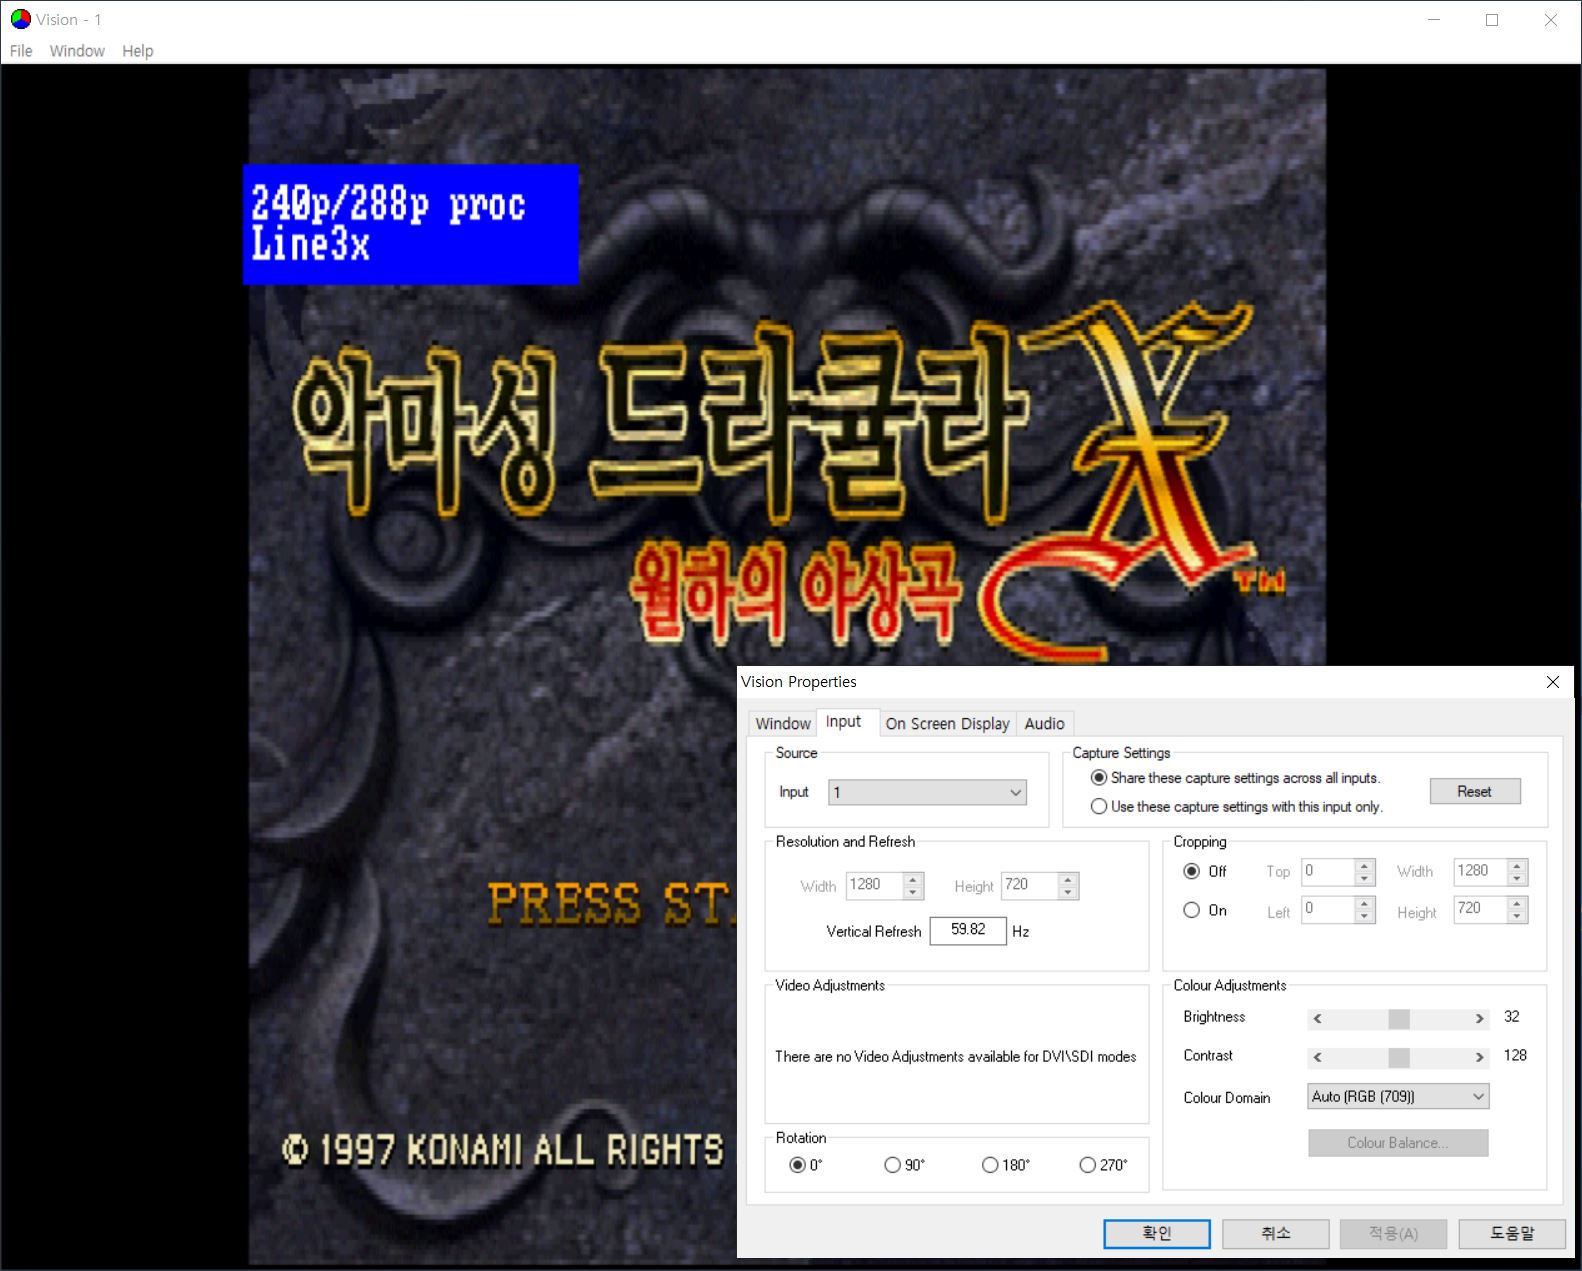
Task: Select Cropping On radio button
Action: 1192,910
